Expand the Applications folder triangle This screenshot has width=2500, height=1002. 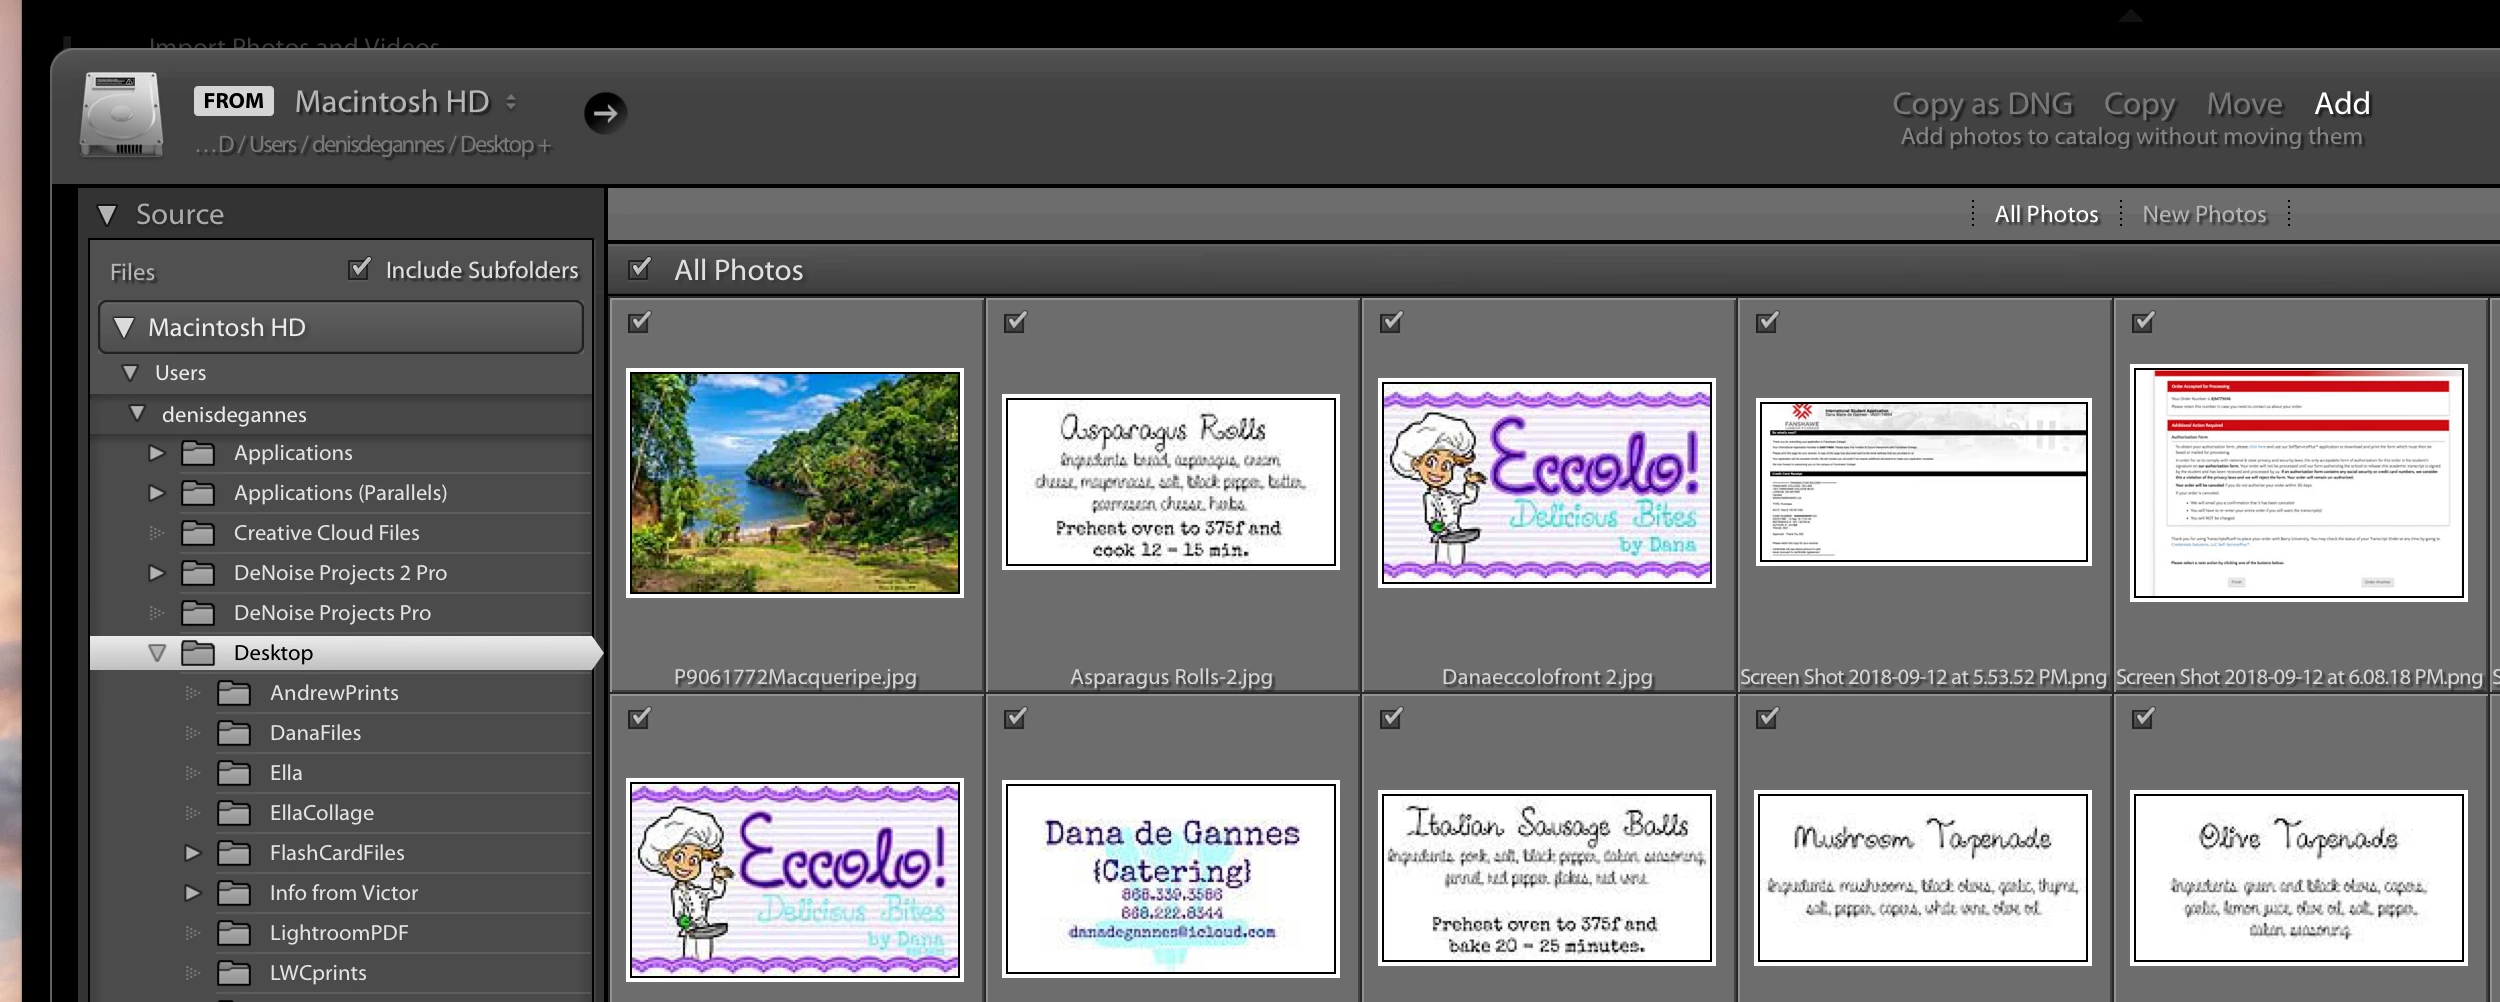click(156, 453)
